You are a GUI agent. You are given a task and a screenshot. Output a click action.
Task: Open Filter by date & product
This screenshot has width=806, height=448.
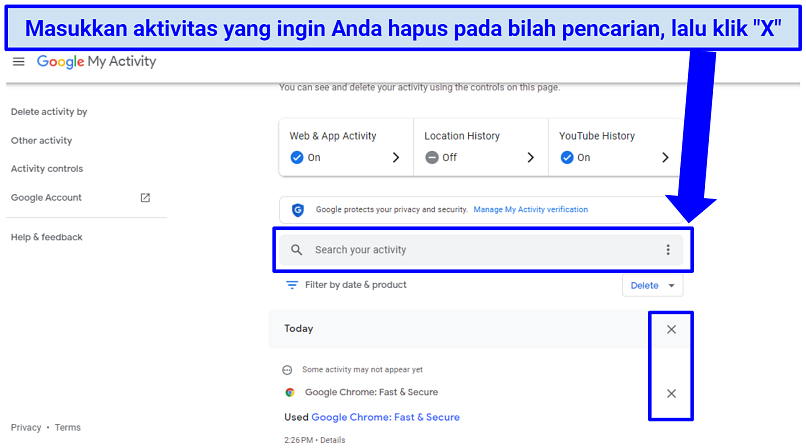[355, 285]
